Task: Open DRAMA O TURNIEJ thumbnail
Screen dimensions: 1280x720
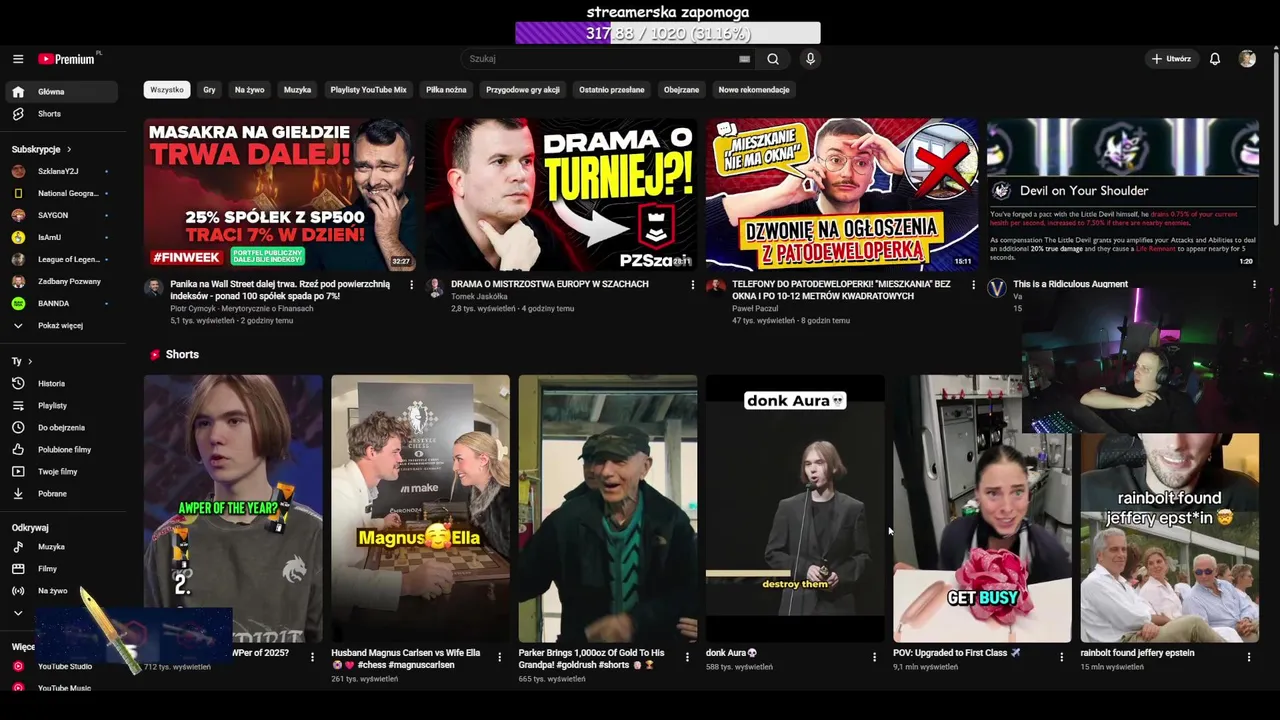Action: [x=561, y=195]
